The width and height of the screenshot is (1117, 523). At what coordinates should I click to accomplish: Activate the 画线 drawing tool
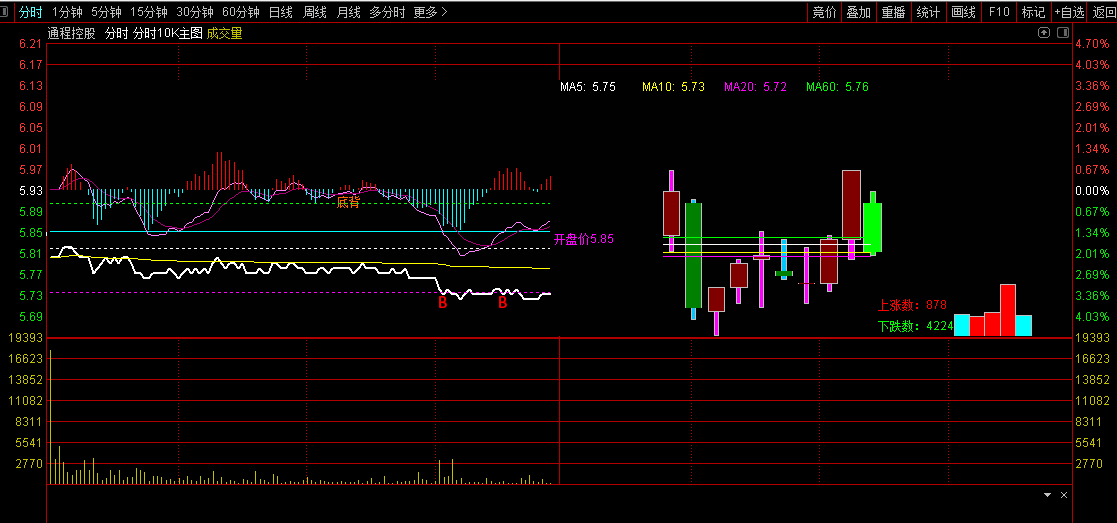(x=963, y=11)
